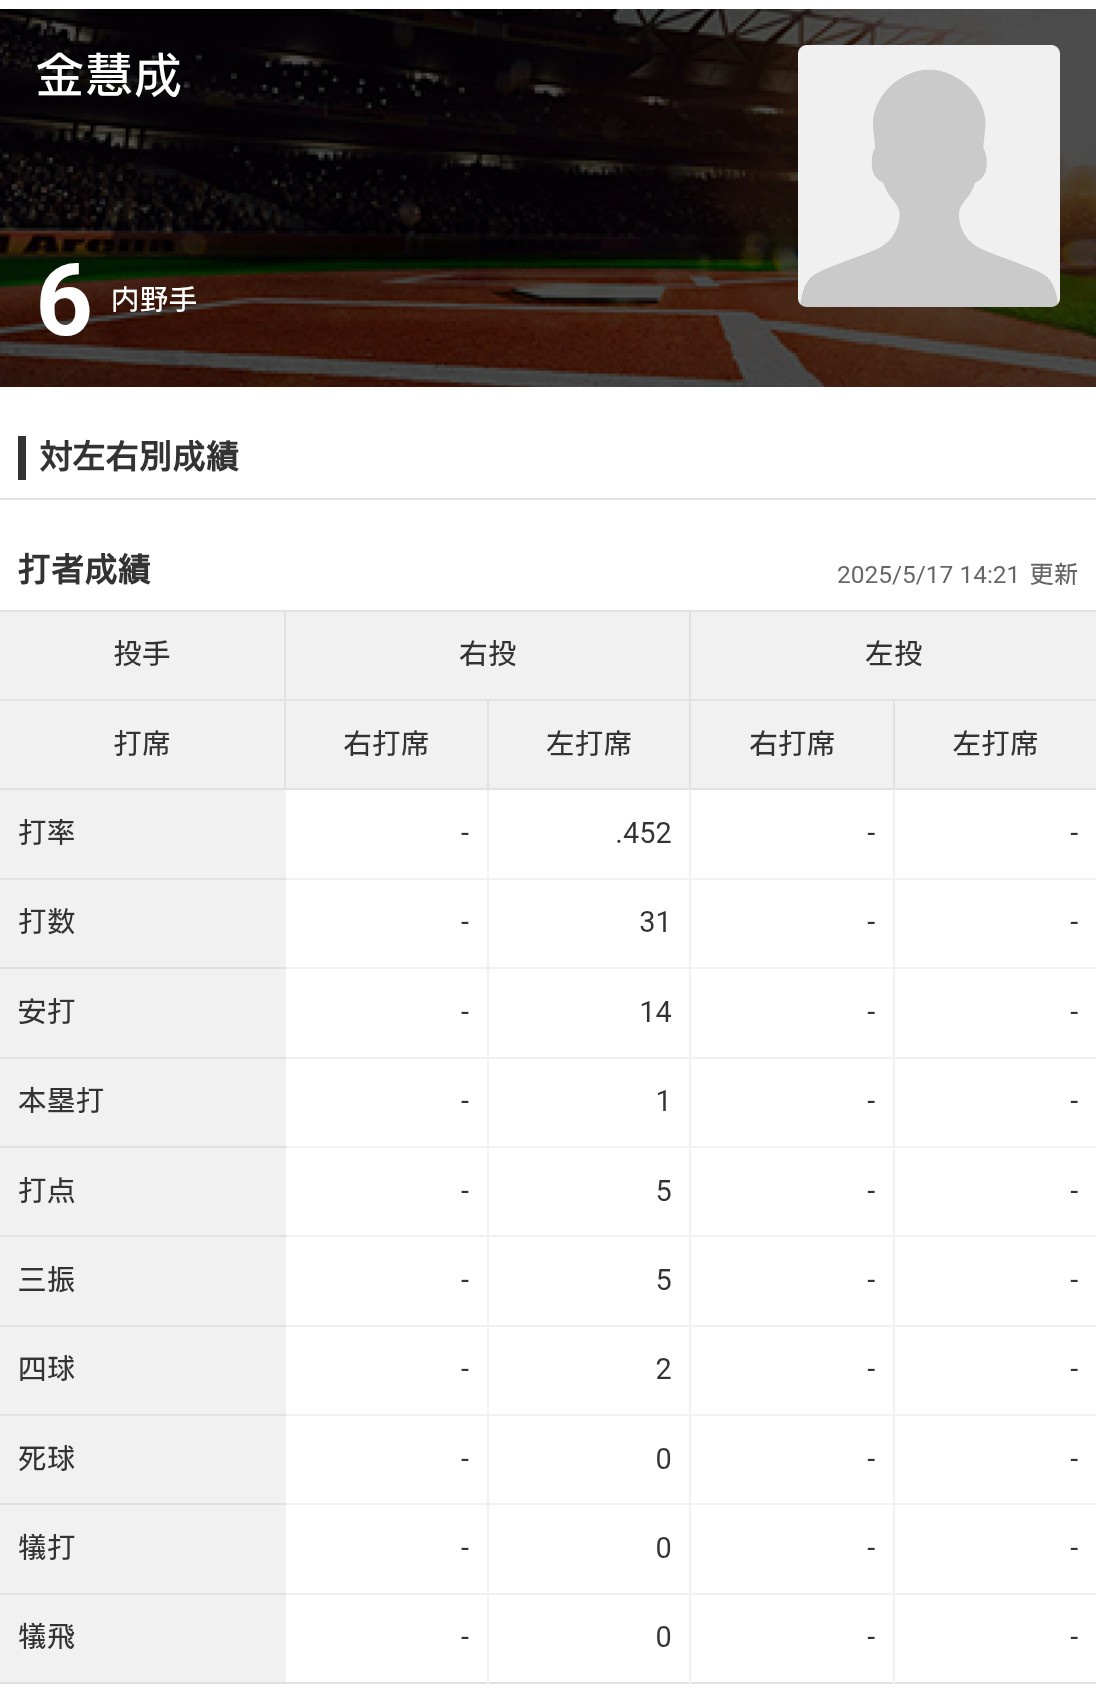Click the 左投 column header
The width and height of the screenshot is (1096, 1697).
(x=893, y=655)
